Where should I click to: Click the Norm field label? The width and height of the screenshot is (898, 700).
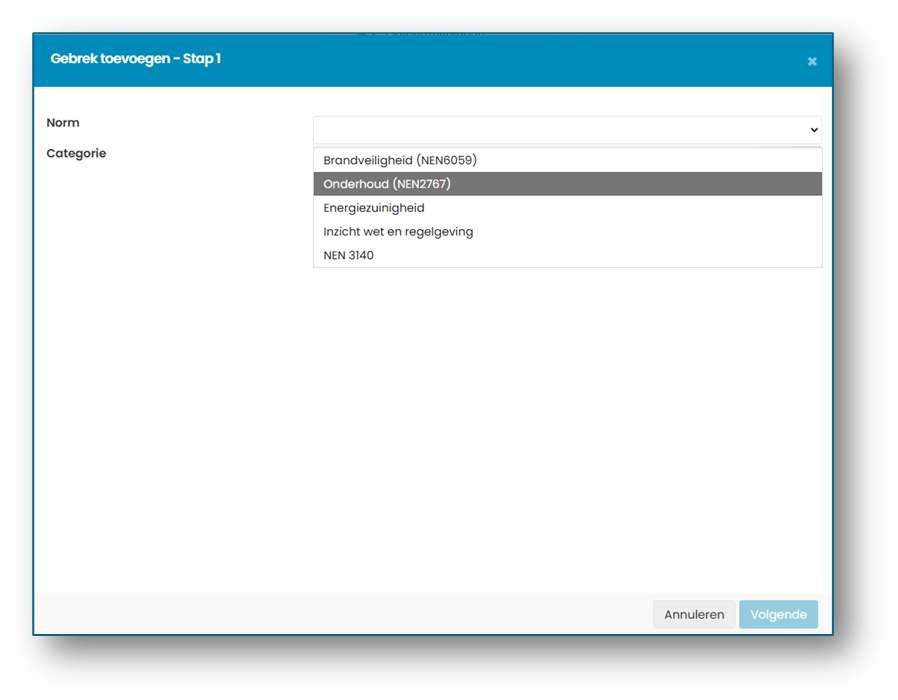pos(63,123)
